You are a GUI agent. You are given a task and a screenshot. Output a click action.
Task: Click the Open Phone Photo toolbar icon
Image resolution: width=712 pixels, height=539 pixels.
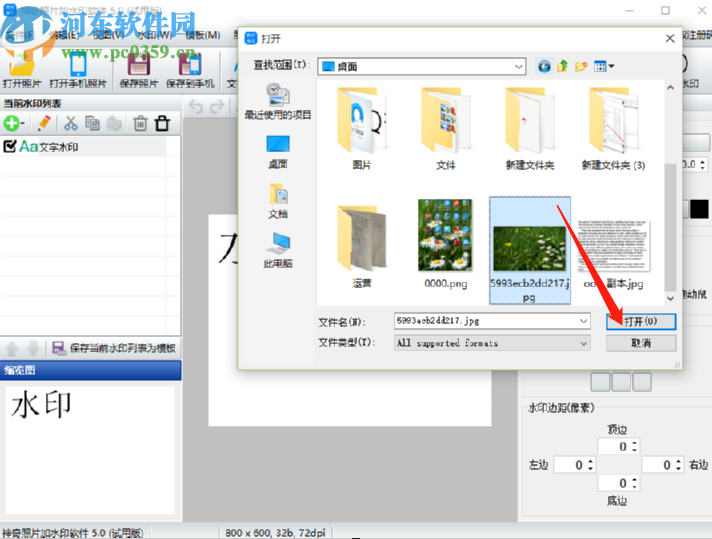point(78,70)
